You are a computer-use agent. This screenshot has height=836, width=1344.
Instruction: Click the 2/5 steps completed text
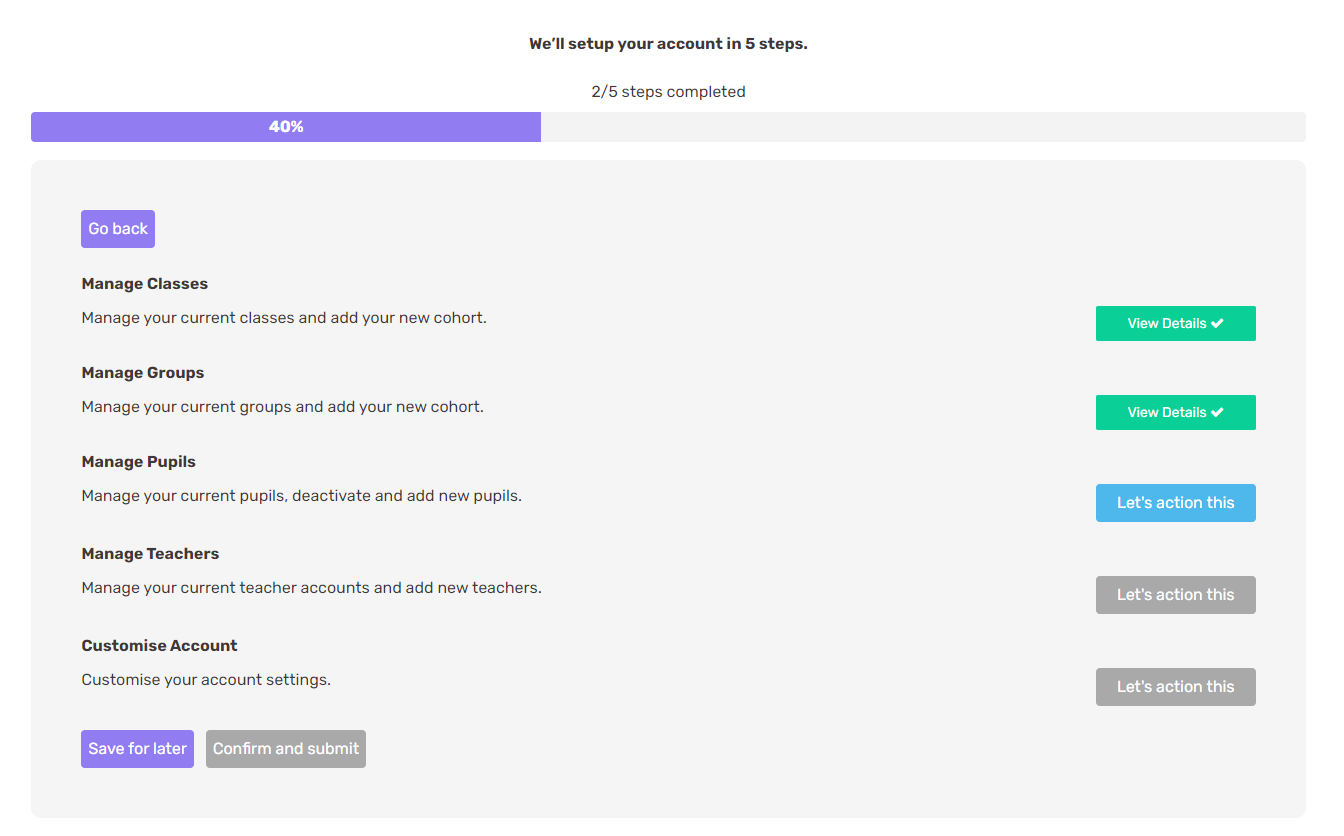(668, 92)
